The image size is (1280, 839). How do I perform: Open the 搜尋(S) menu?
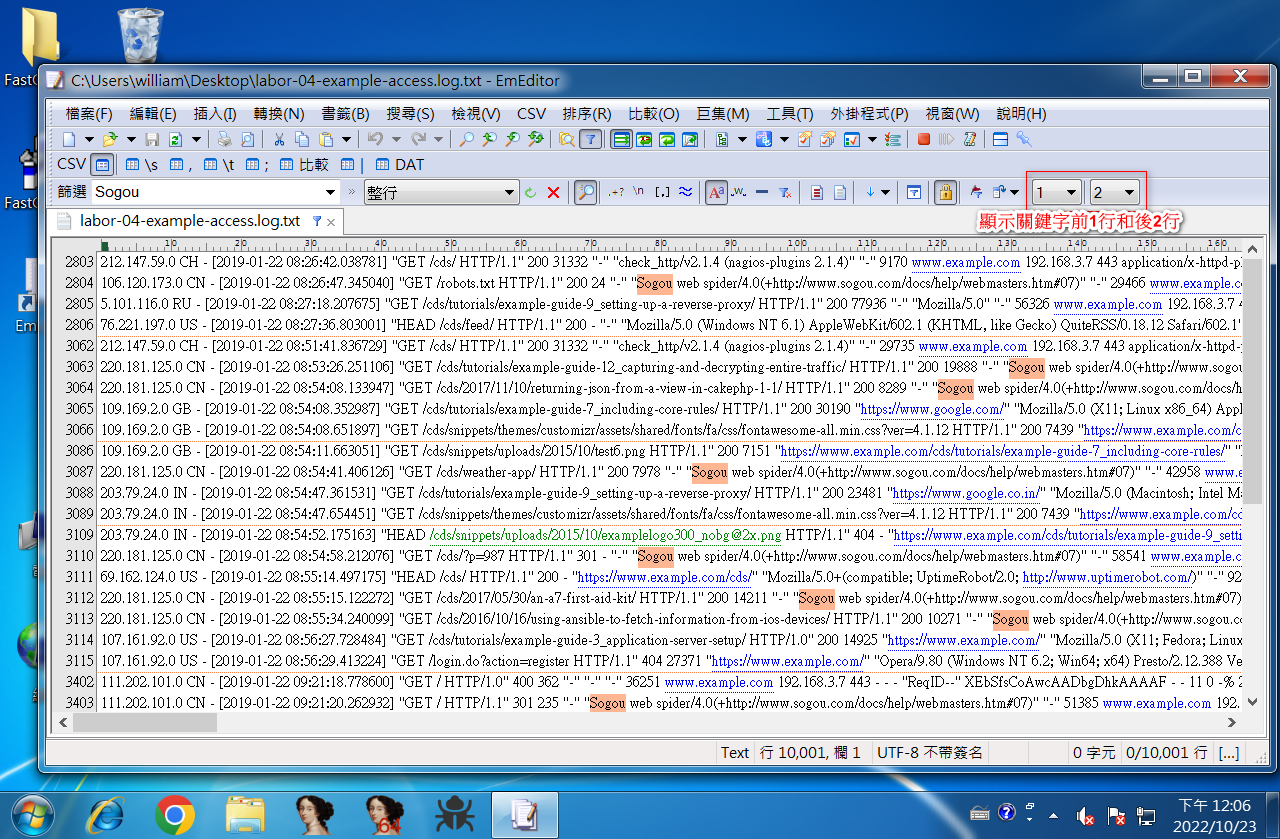click(410, 114)
